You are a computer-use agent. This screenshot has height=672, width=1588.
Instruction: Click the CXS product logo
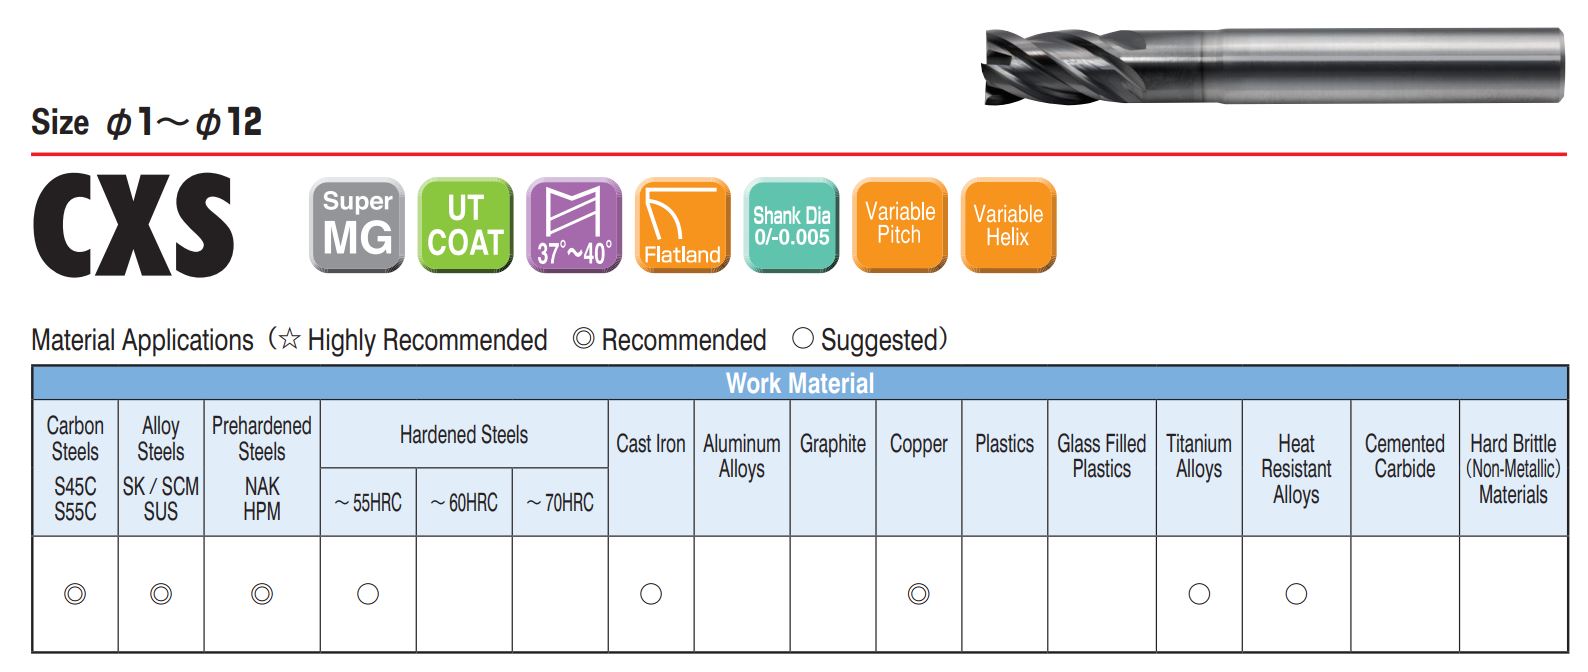(x=133, y=225)
